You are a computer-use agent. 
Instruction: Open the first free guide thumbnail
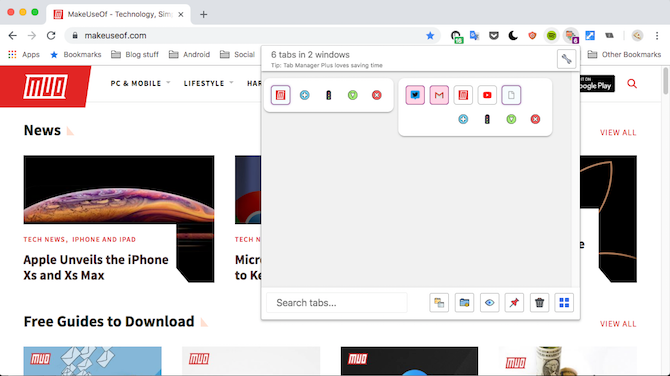tap(92, 361)
